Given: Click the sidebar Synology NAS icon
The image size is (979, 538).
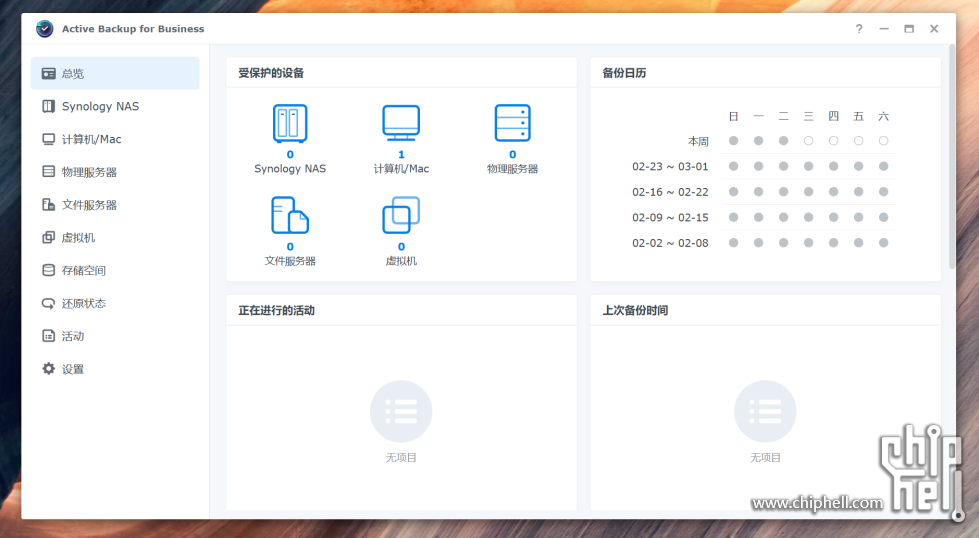Looking at the screenshot, I should point(48,106).
